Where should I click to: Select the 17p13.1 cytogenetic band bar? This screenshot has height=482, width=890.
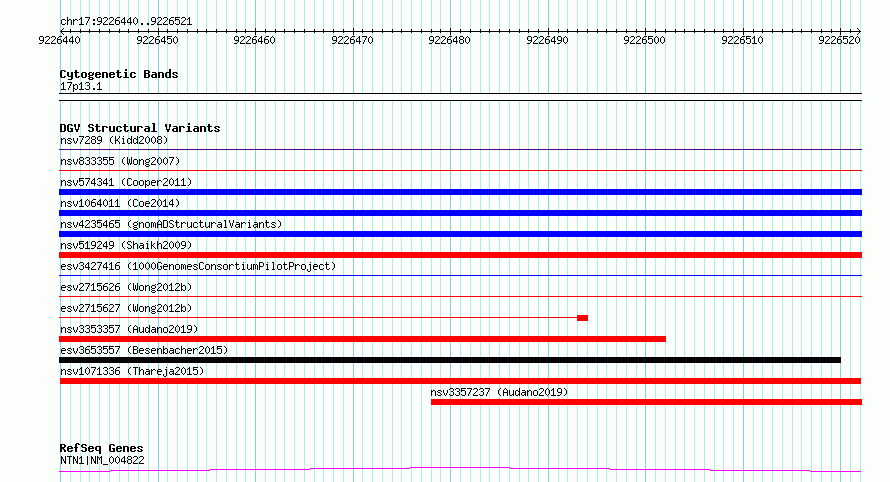460,97
